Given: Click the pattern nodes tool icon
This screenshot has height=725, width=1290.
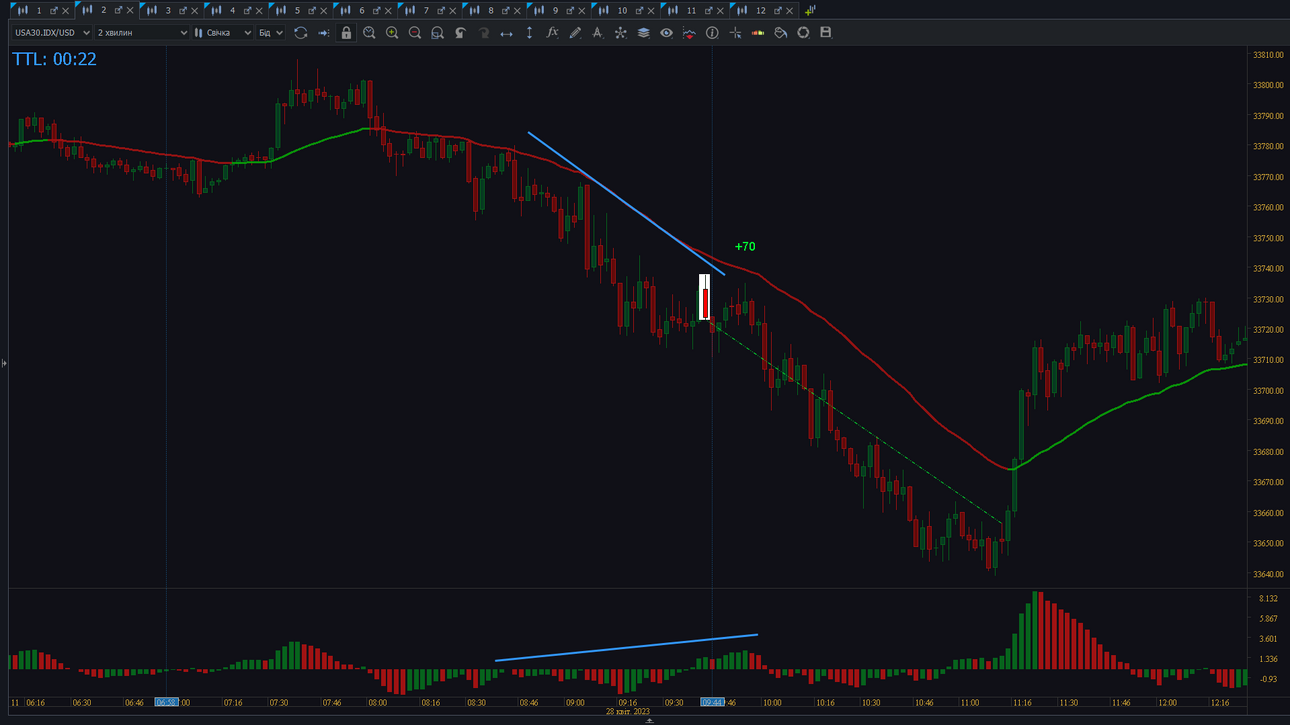Looking at the screenshot, I should 620,33.
